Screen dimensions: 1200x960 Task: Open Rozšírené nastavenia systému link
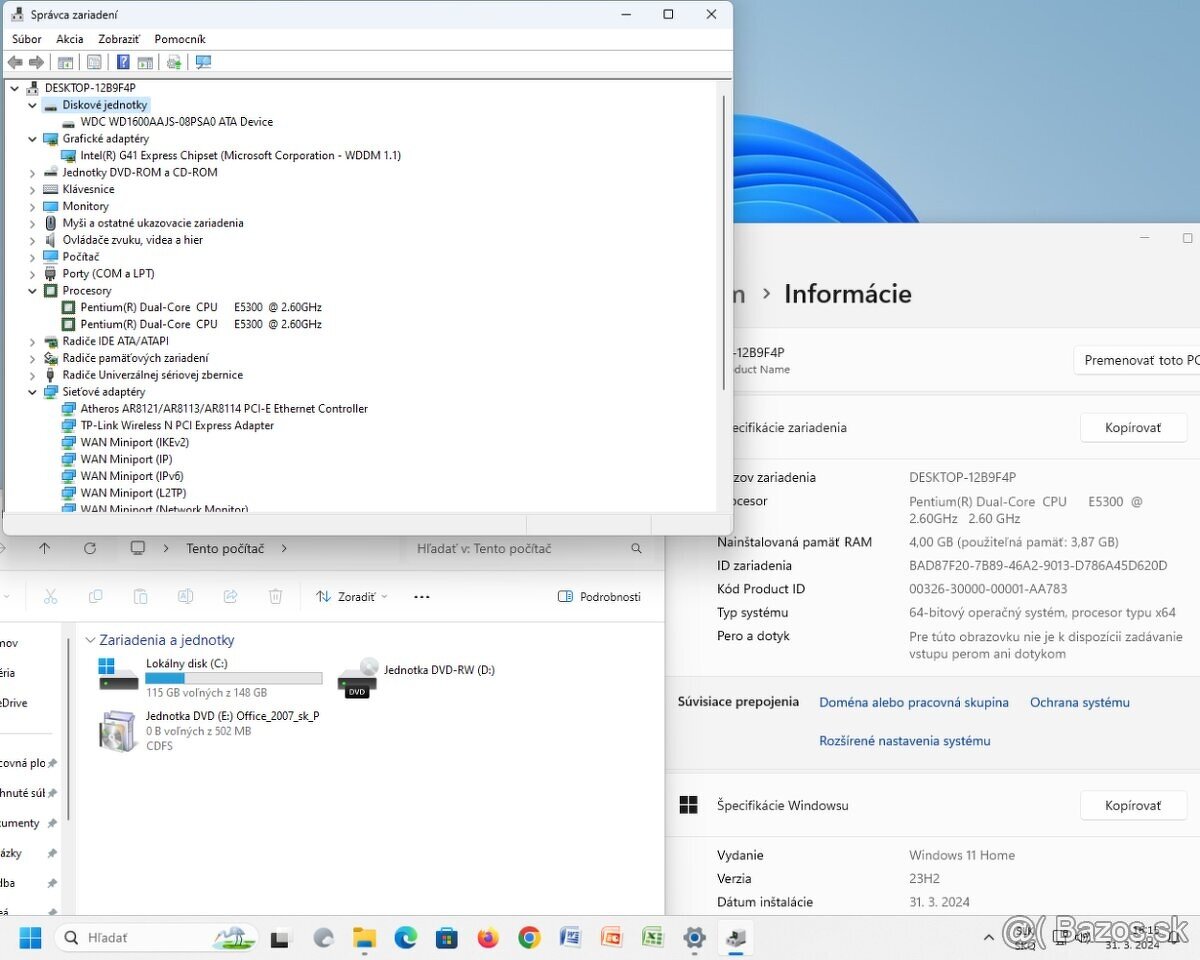click(904, 740)
